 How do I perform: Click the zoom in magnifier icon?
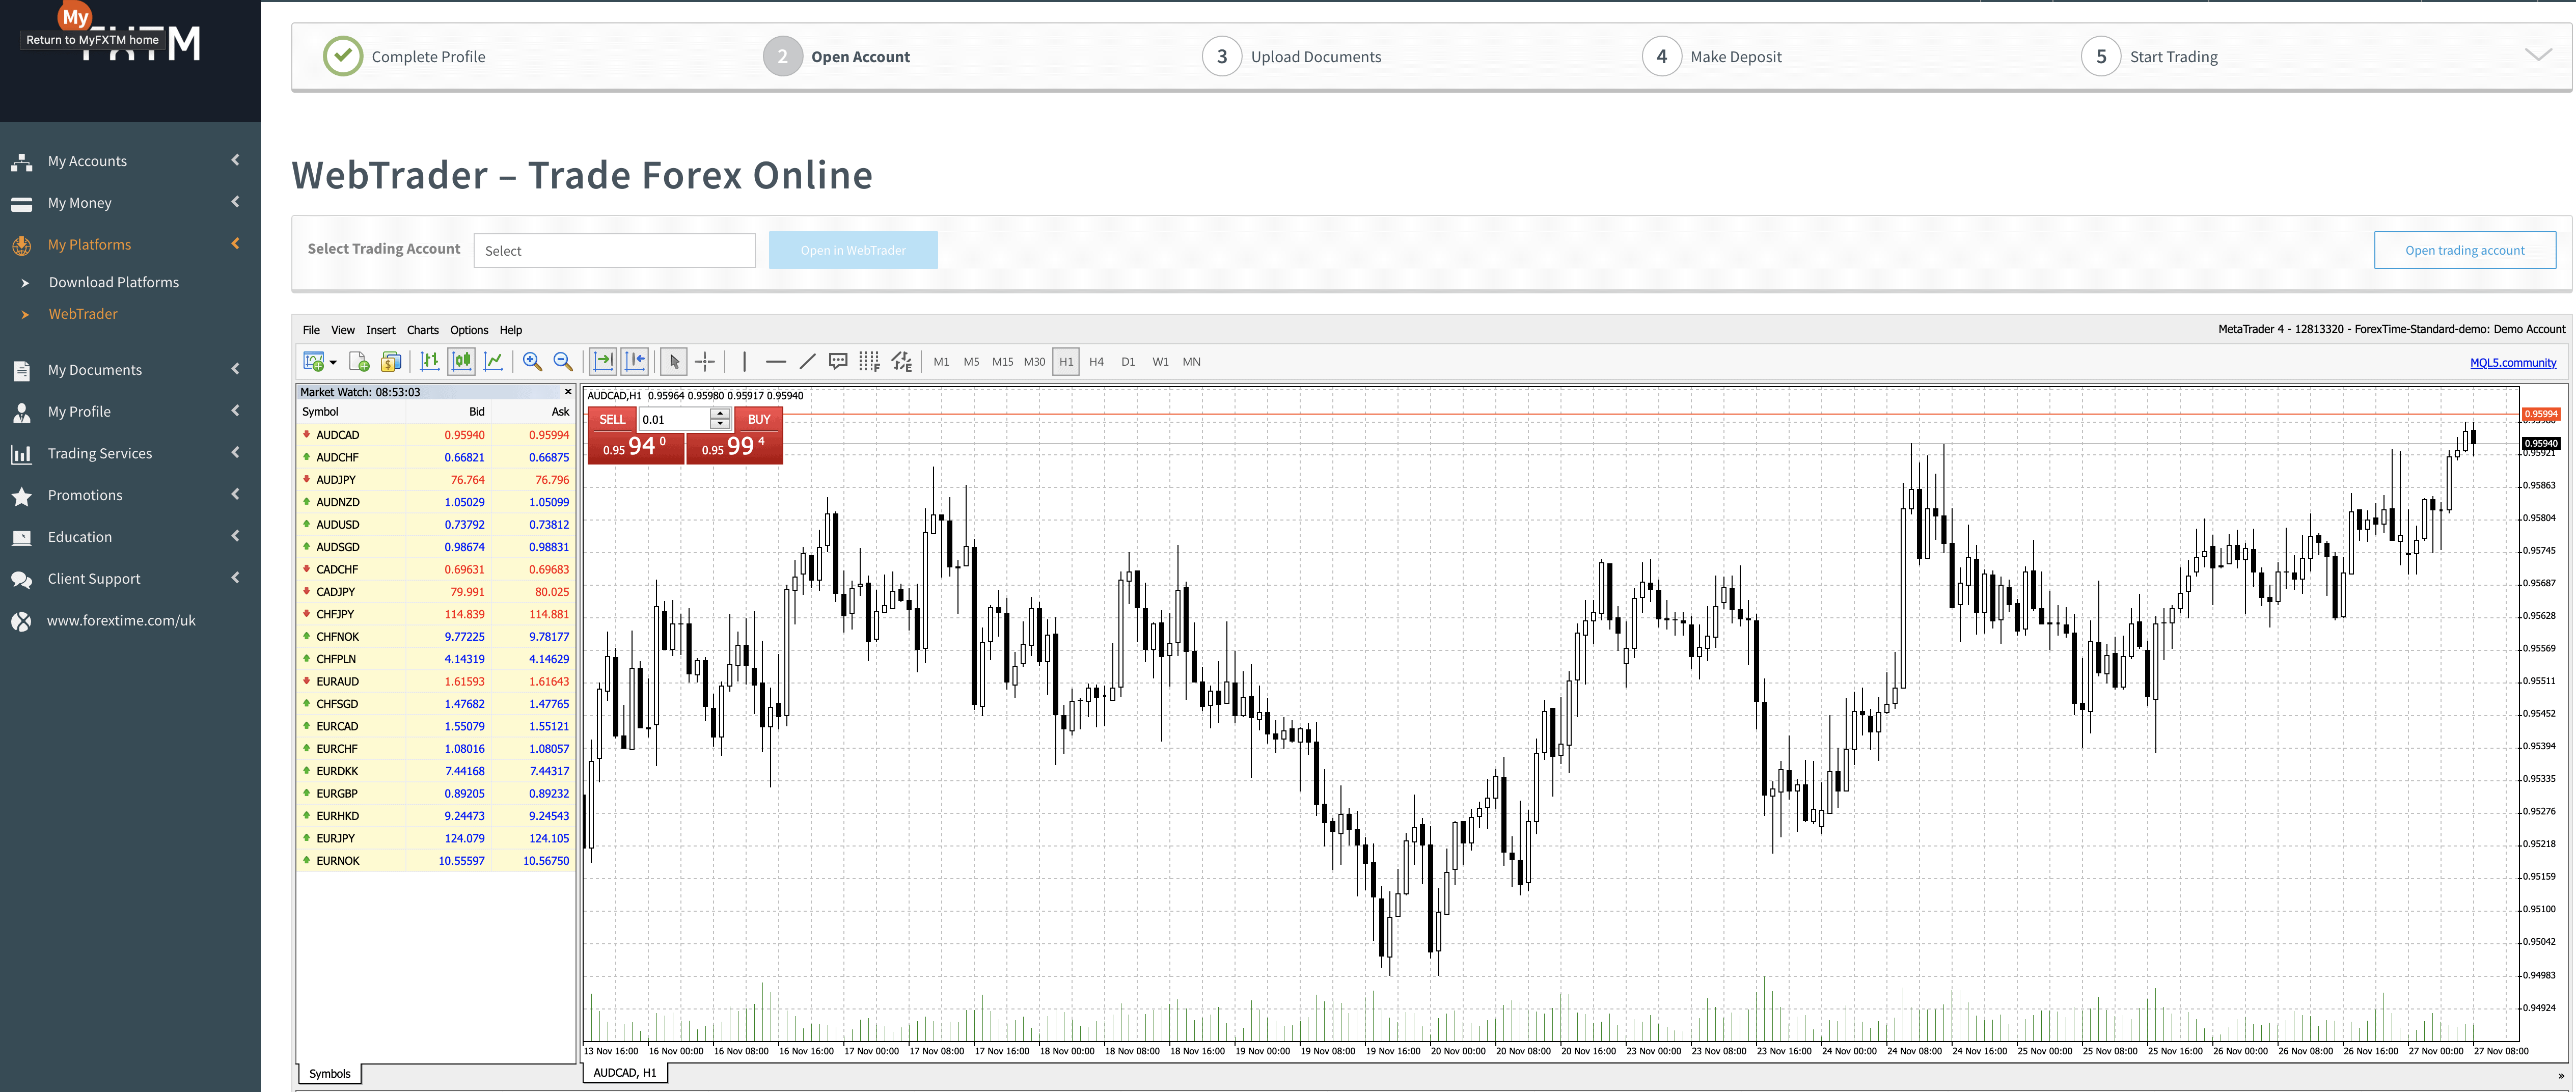point(532,362)
